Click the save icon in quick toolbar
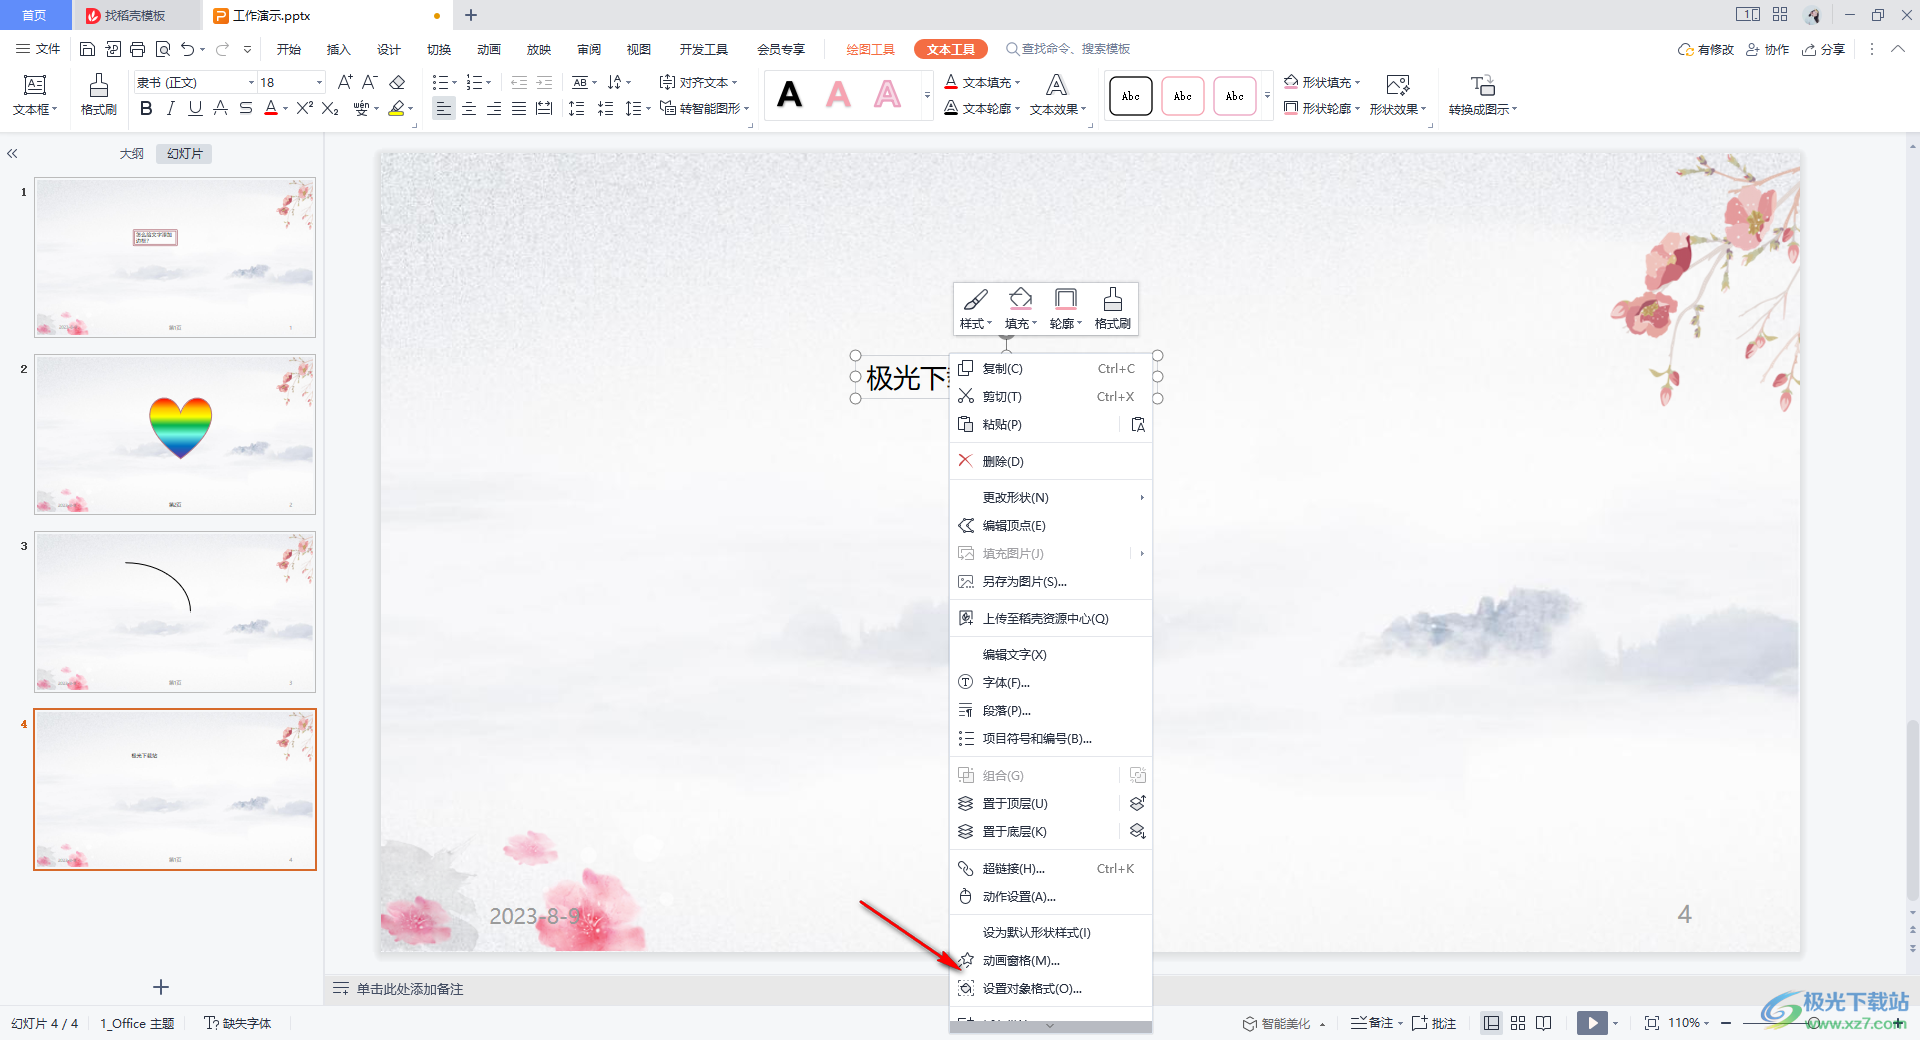 87,49
